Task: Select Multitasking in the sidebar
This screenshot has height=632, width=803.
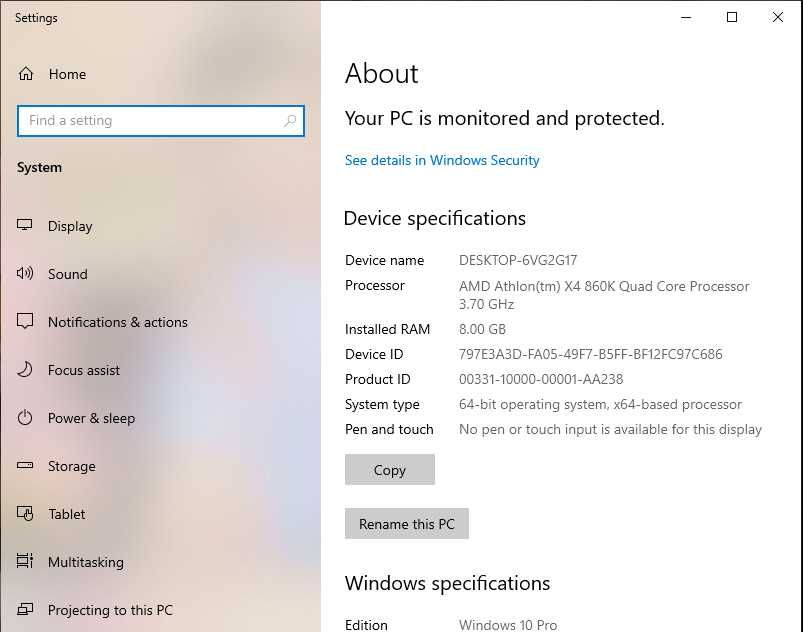Action: coord(86,562)
